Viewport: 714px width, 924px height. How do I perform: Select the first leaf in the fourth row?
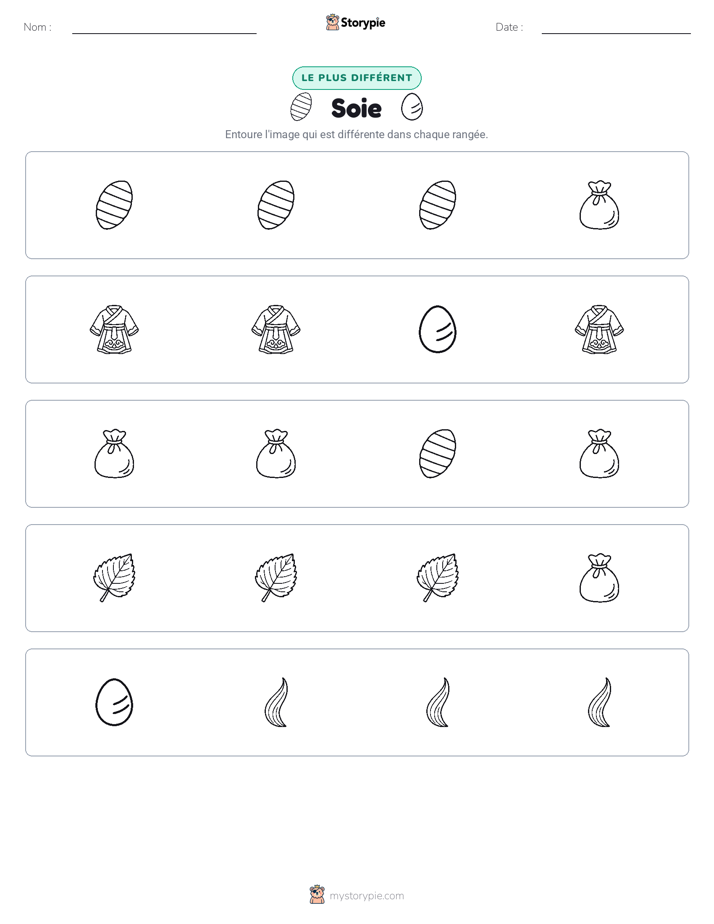(x=114, y=578)
